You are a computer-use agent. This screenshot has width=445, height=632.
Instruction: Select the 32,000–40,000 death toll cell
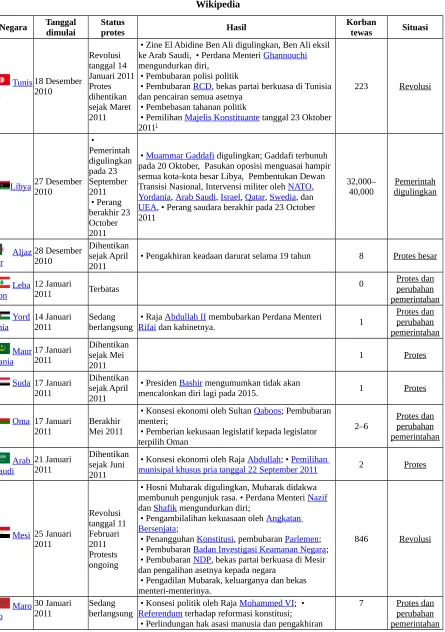361,187
